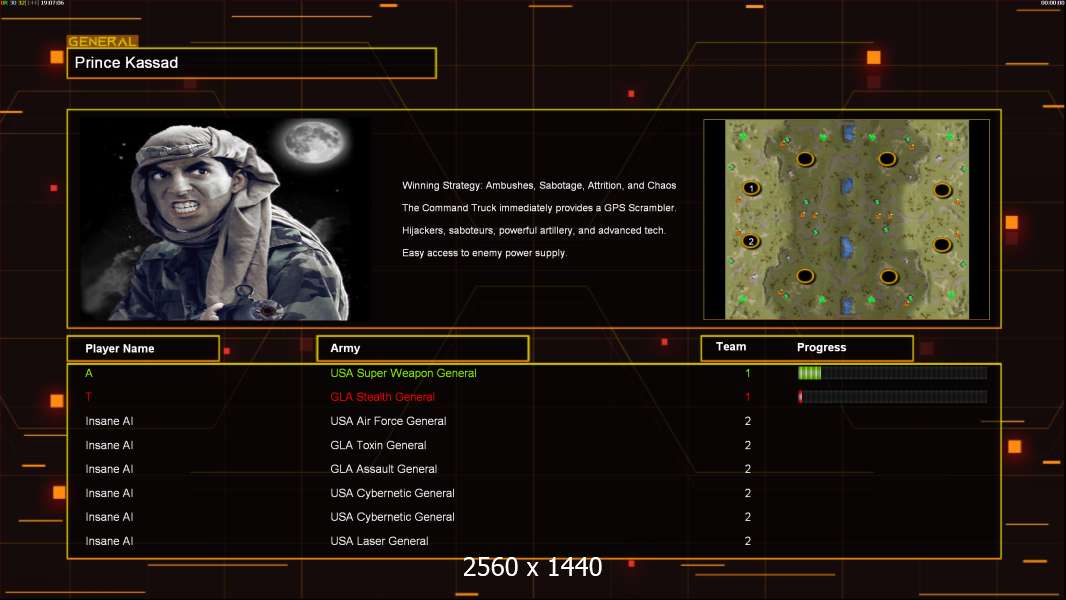Select green player name A

(89, 373)
